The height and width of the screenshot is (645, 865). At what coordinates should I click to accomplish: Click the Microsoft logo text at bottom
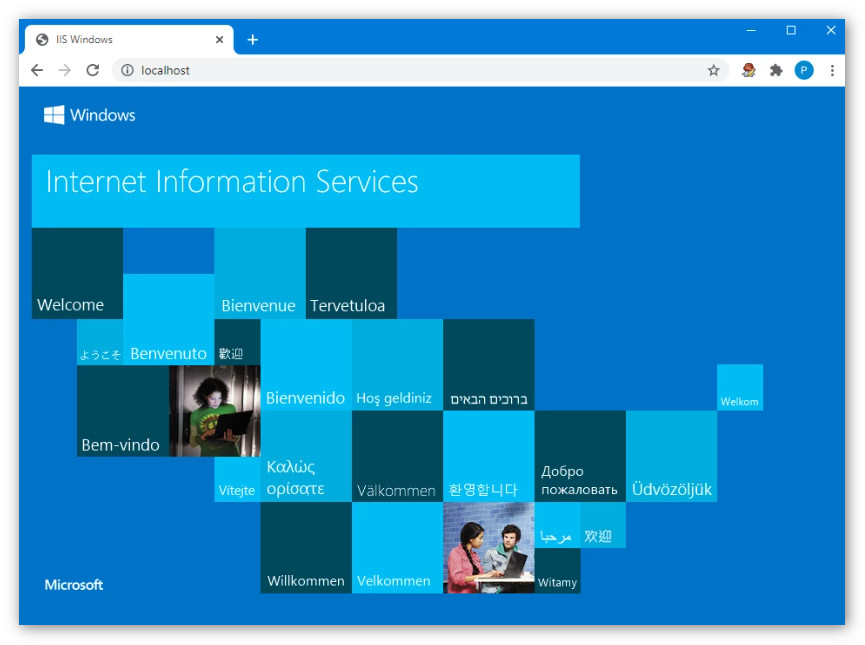pos(74,584)
